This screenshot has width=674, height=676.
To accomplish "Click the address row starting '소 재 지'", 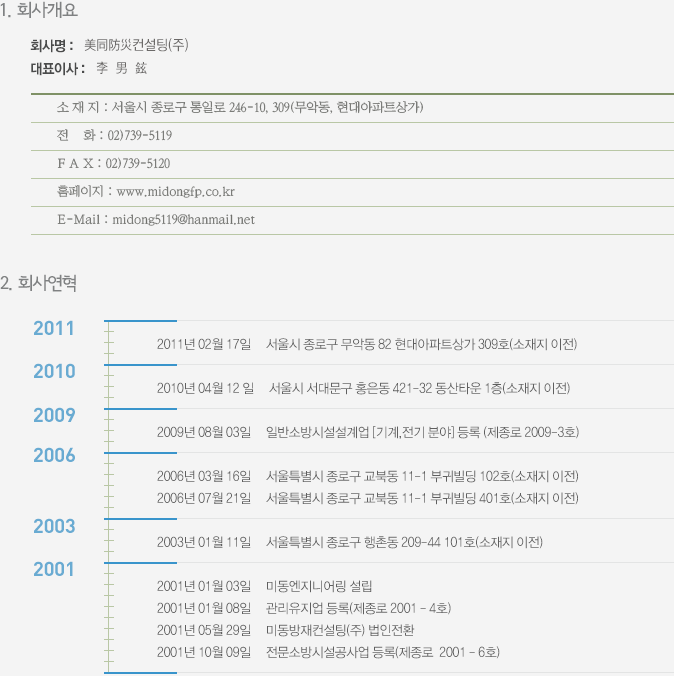I will tap(352, 108).
